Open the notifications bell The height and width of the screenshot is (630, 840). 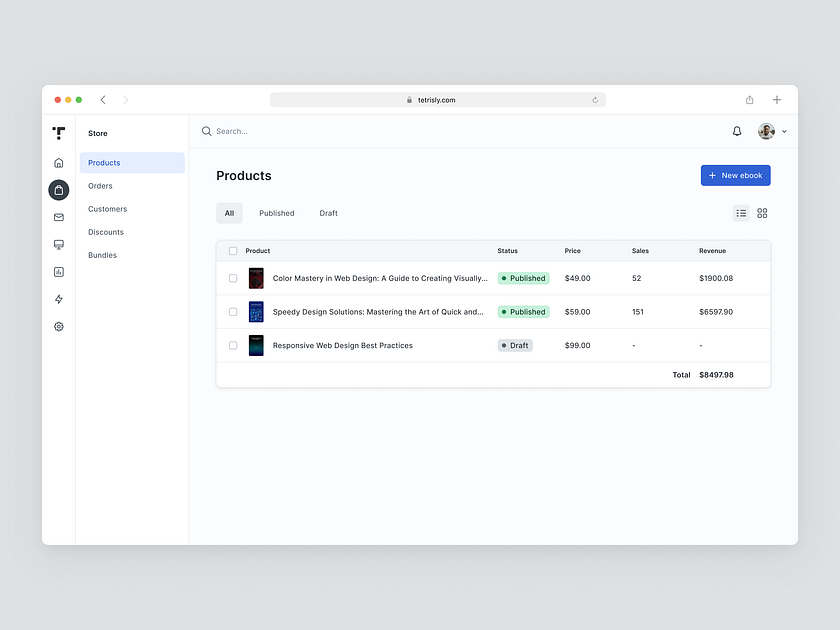tap(736, 131)
